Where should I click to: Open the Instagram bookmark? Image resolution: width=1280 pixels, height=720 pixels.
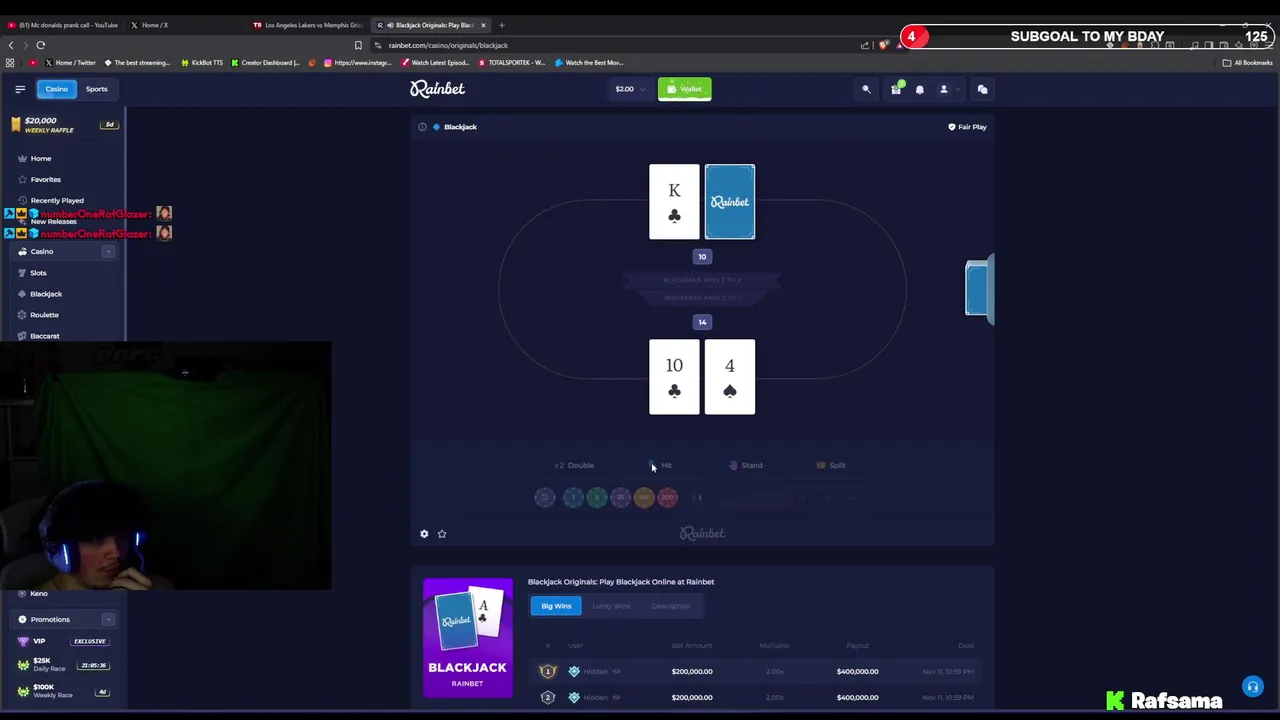tap(358, 63)
